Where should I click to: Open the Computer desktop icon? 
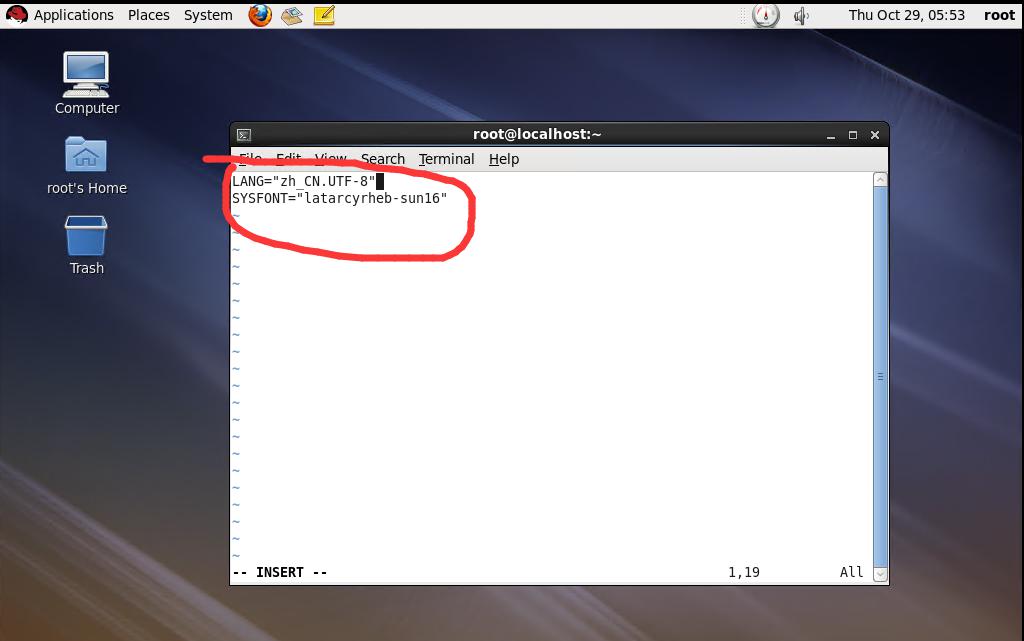86,74
